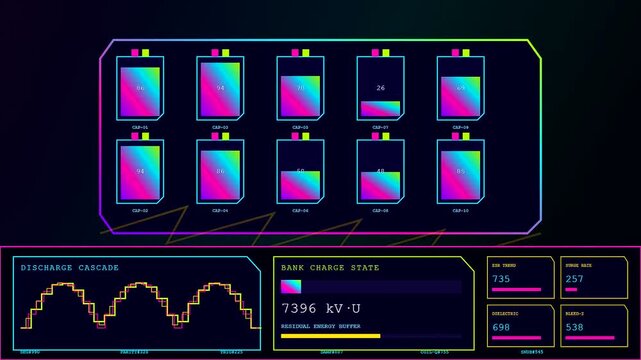Select the CAP-10 capacitor cell
The height and width of the screenshot is (360, 641).
pyautogui.click(x=461, y=172)
